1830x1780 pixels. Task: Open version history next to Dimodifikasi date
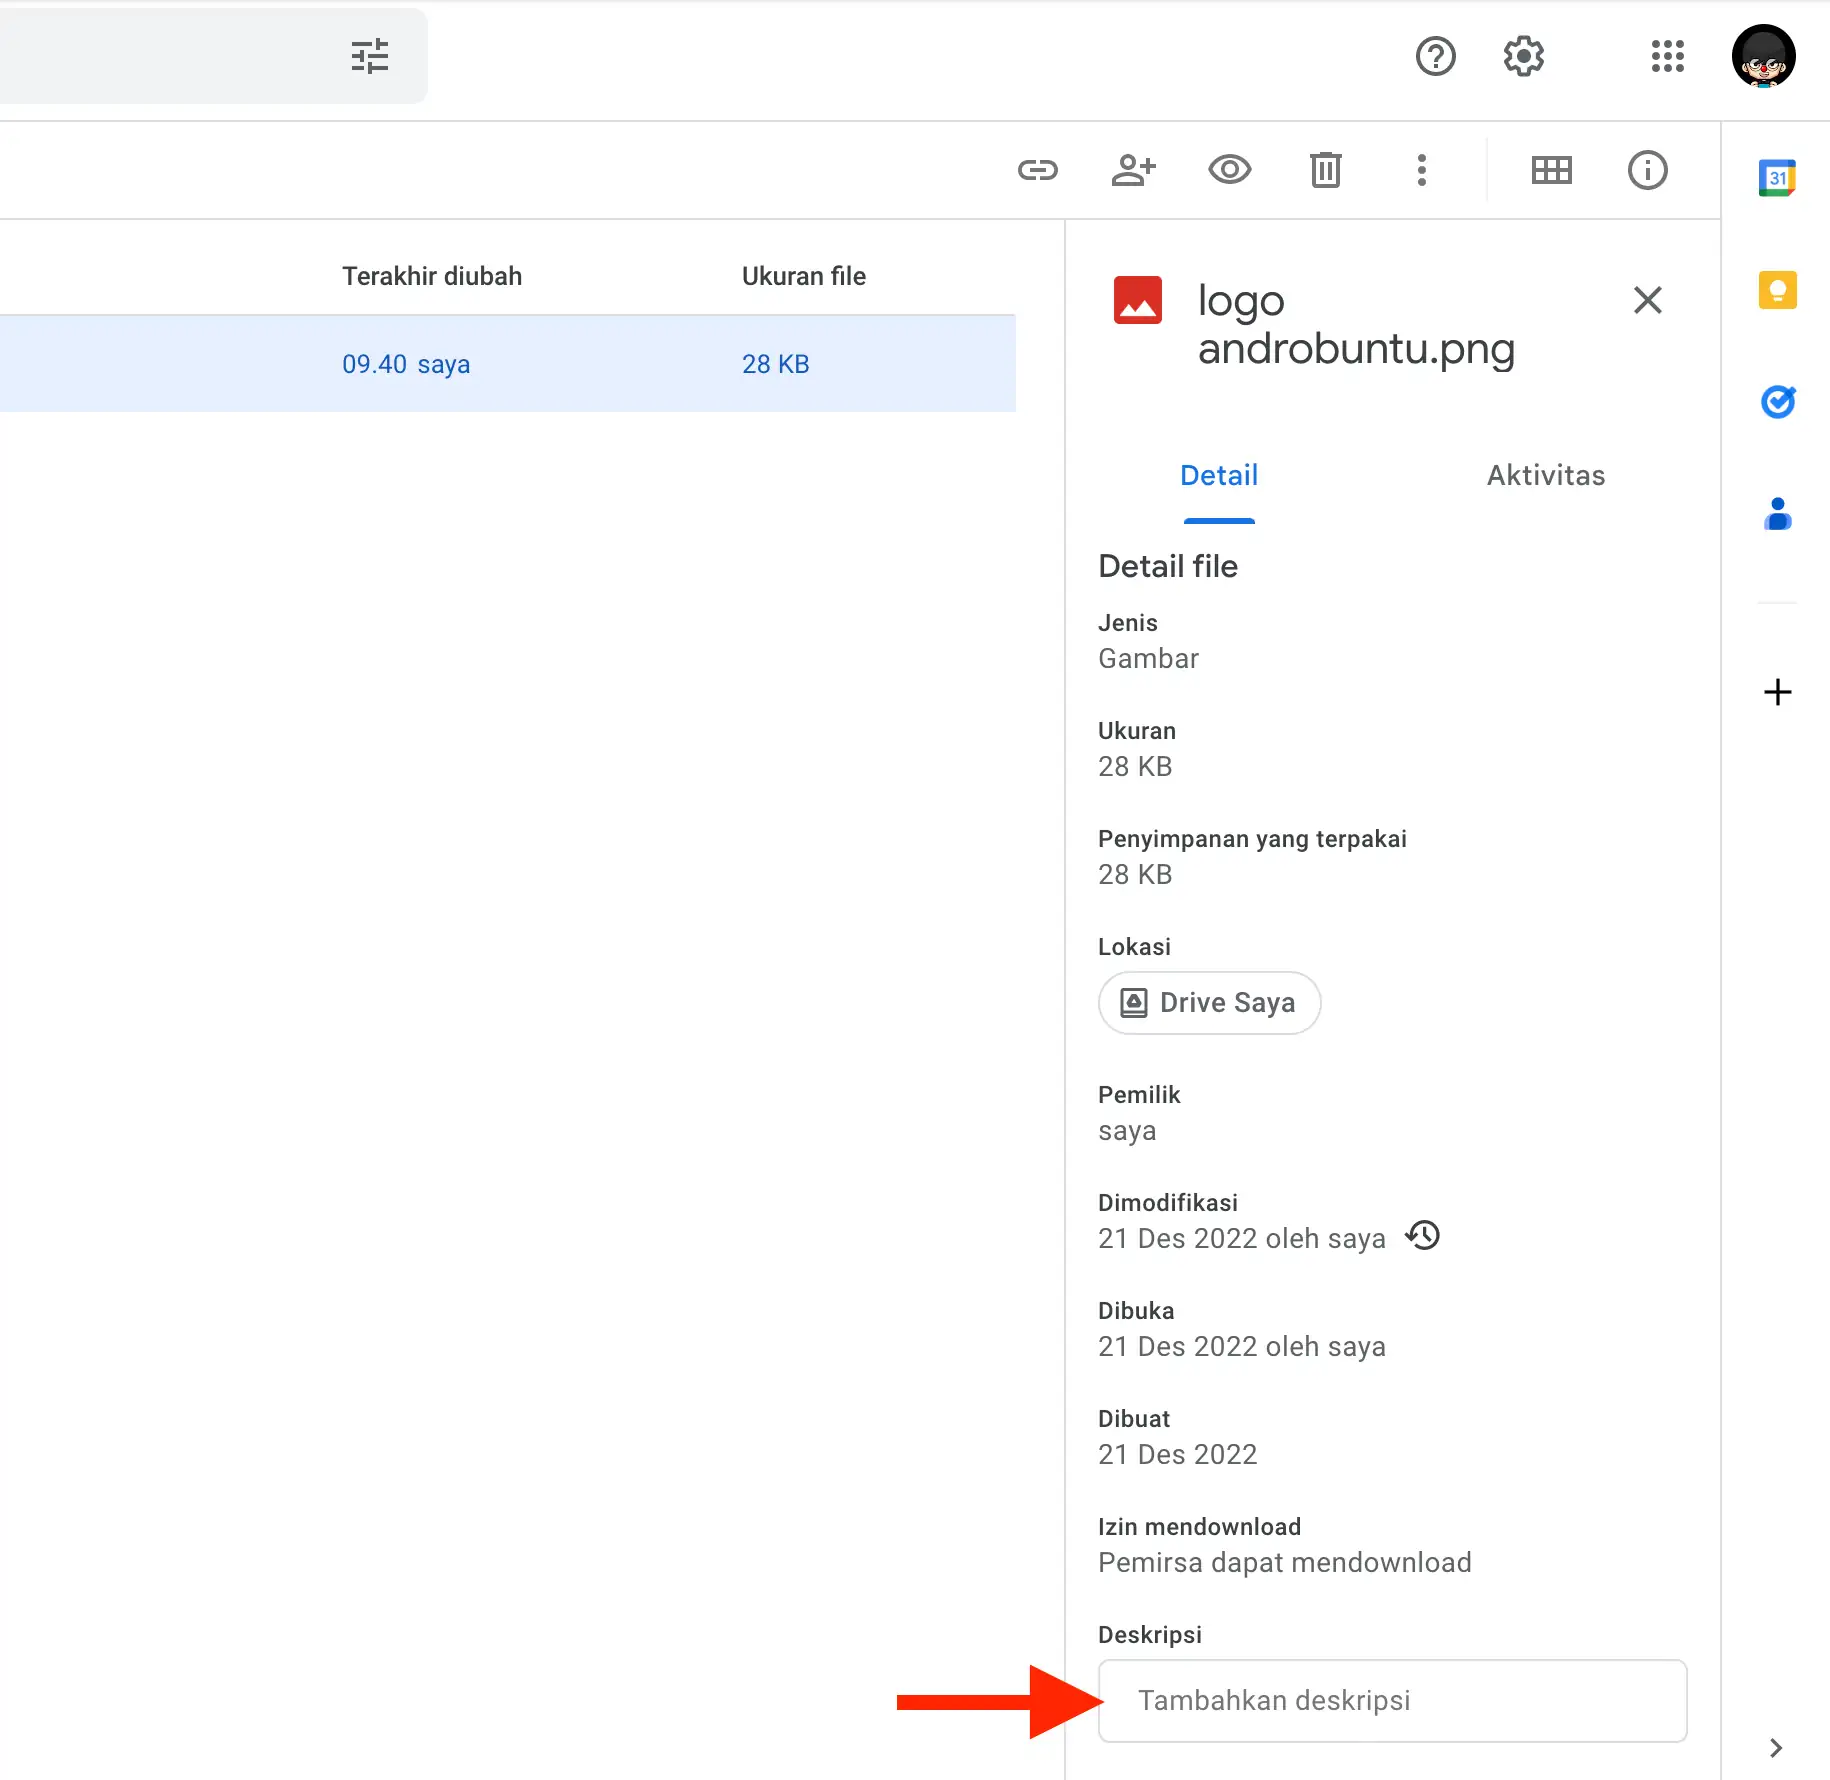tap(1422, 1236)
